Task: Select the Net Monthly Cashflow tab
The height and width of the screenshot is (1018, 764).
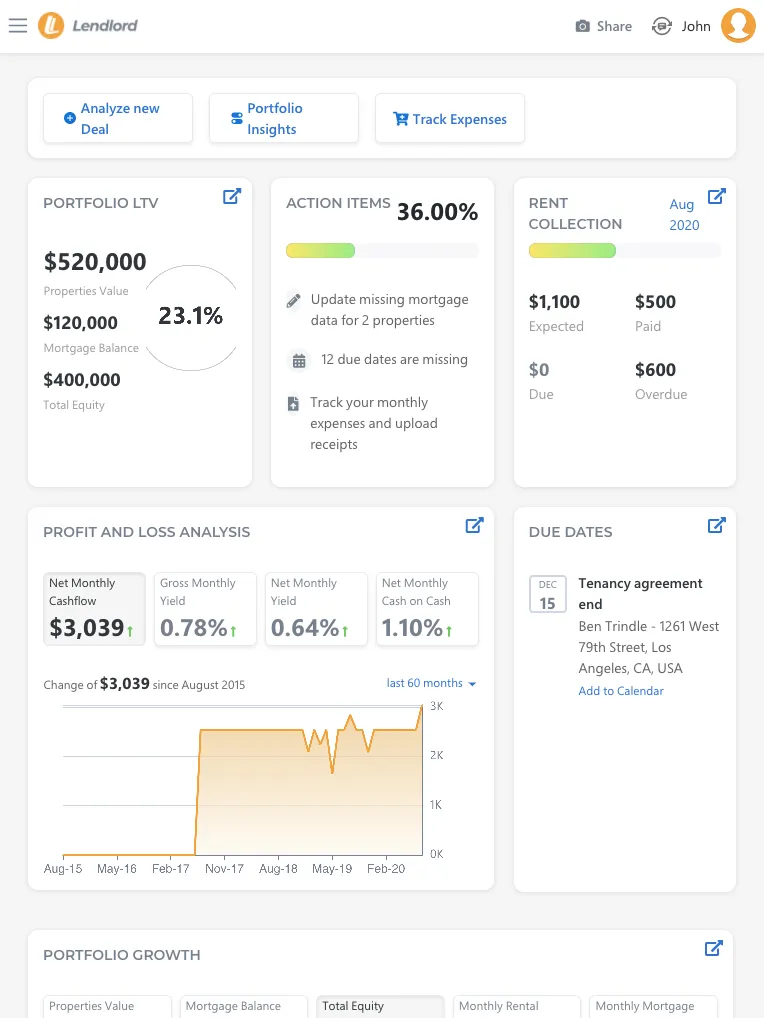Action: click(x=95, y=609)
